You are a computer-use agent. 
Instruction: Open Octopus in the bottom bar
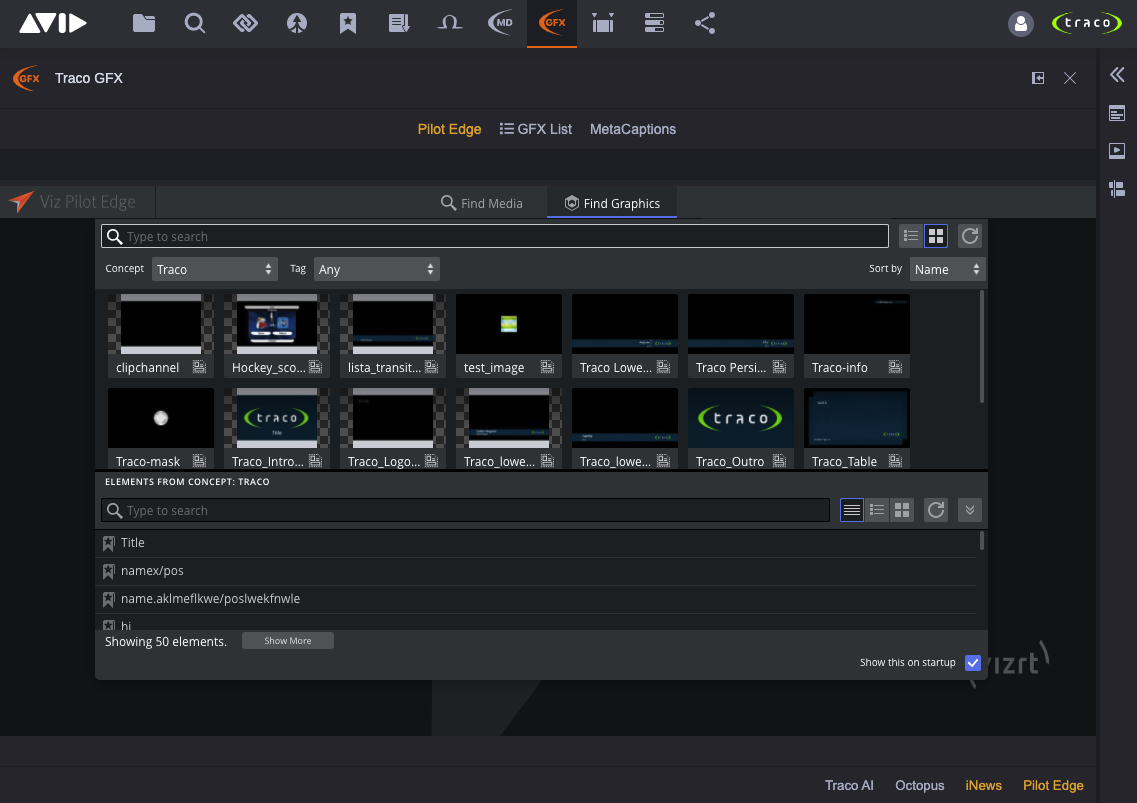(919, 786)
